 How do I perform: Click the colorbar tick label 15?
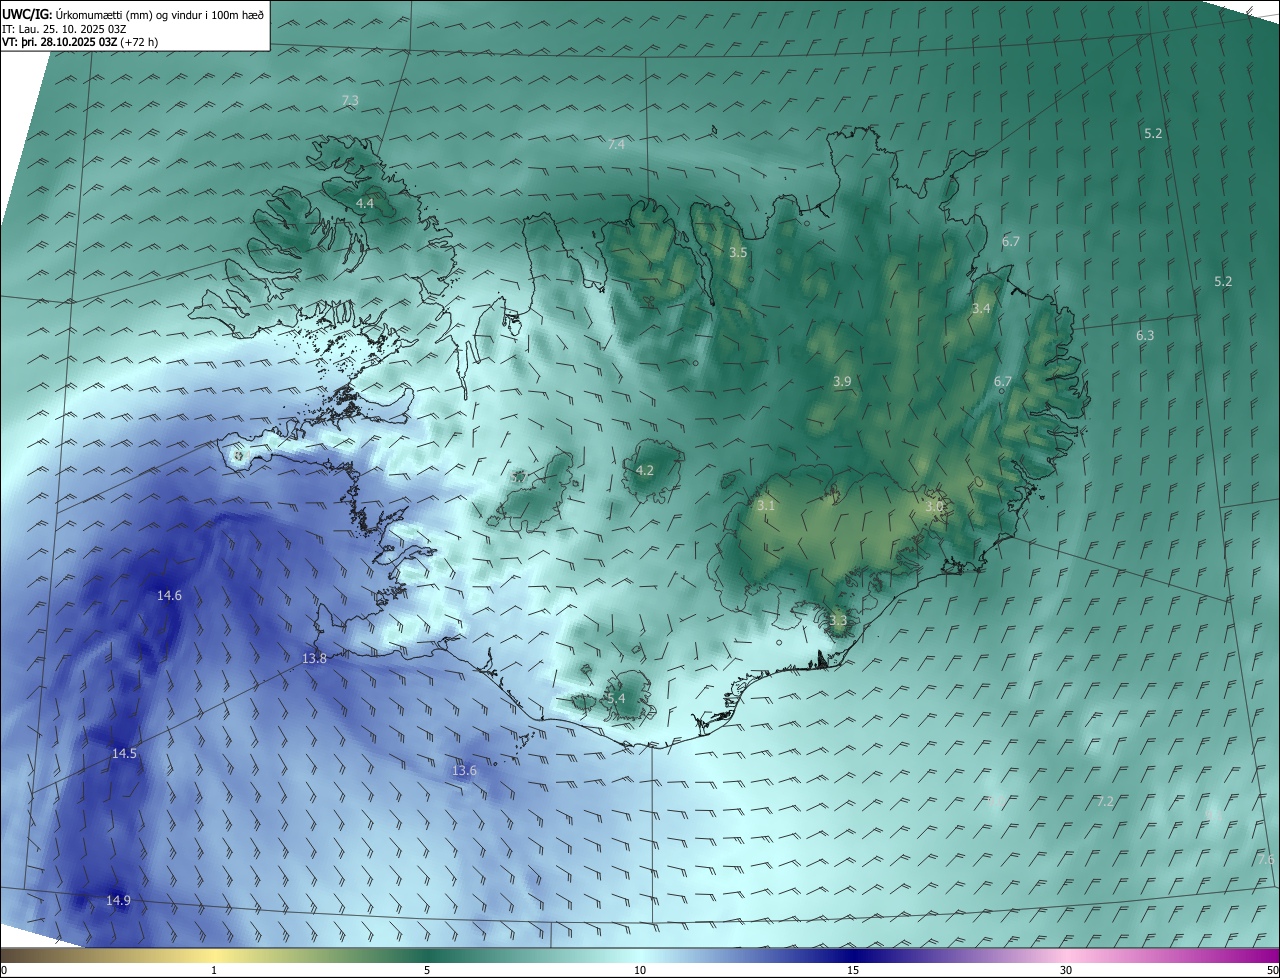tap(853, 970)
